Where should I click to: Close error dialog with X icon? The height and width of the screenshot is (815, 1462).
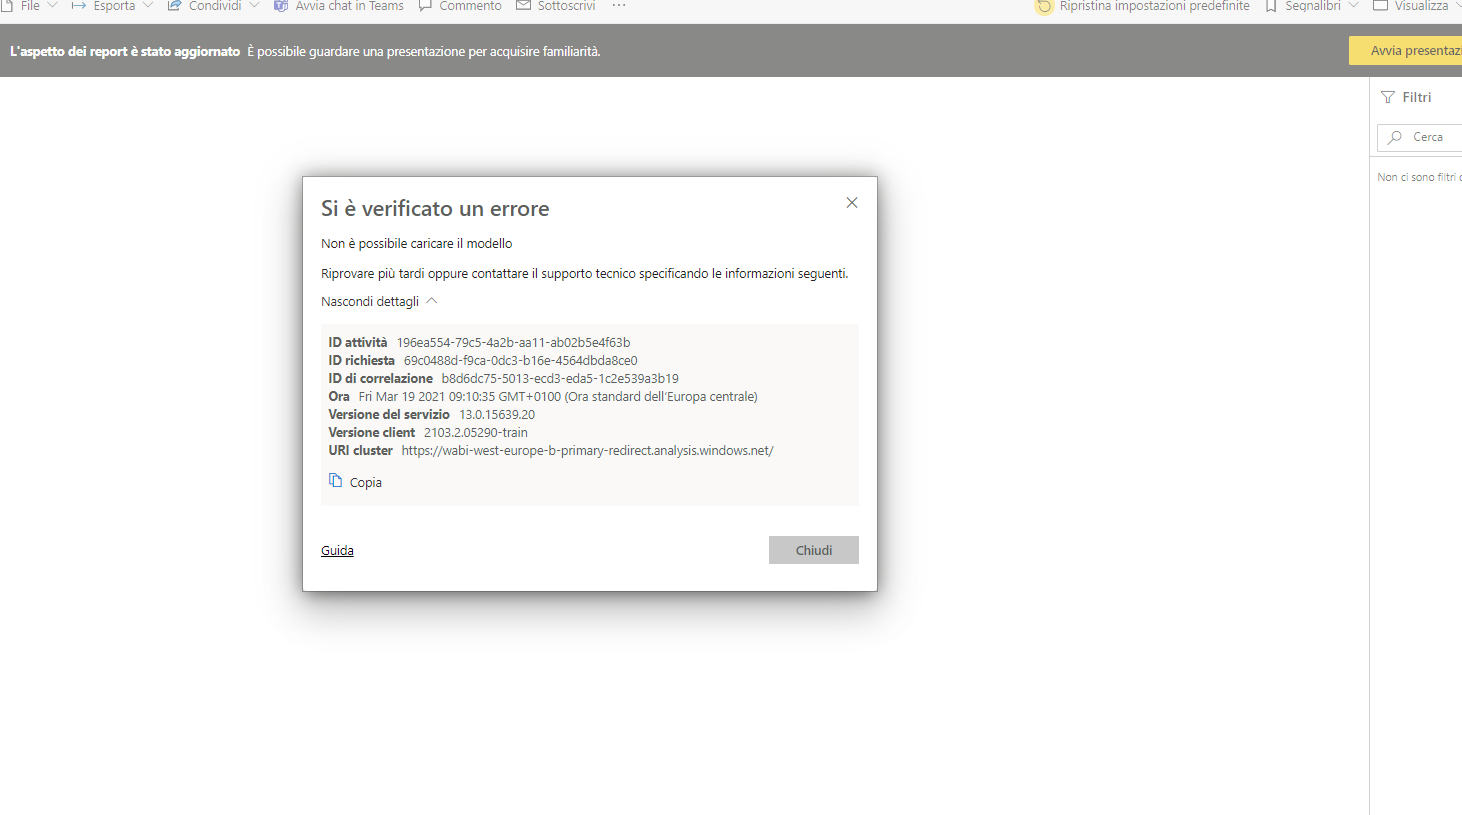[852, 203]
